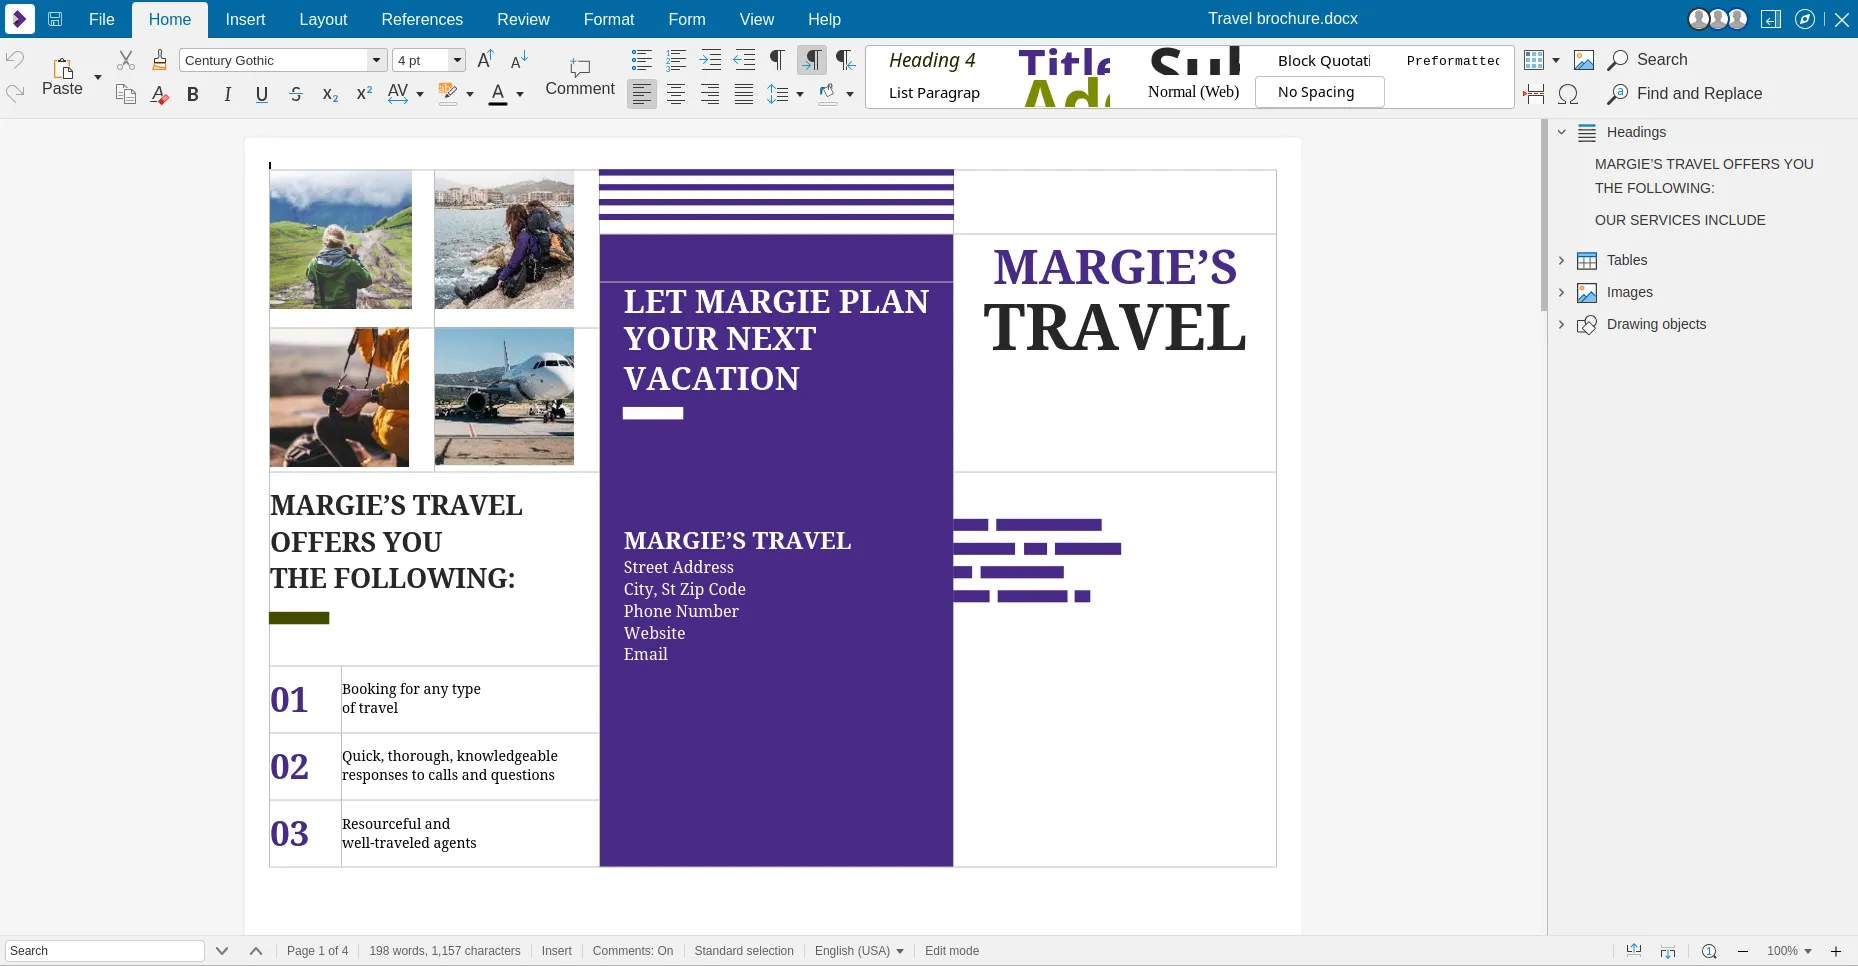
Task: Open the References tab
Action: 422,19
